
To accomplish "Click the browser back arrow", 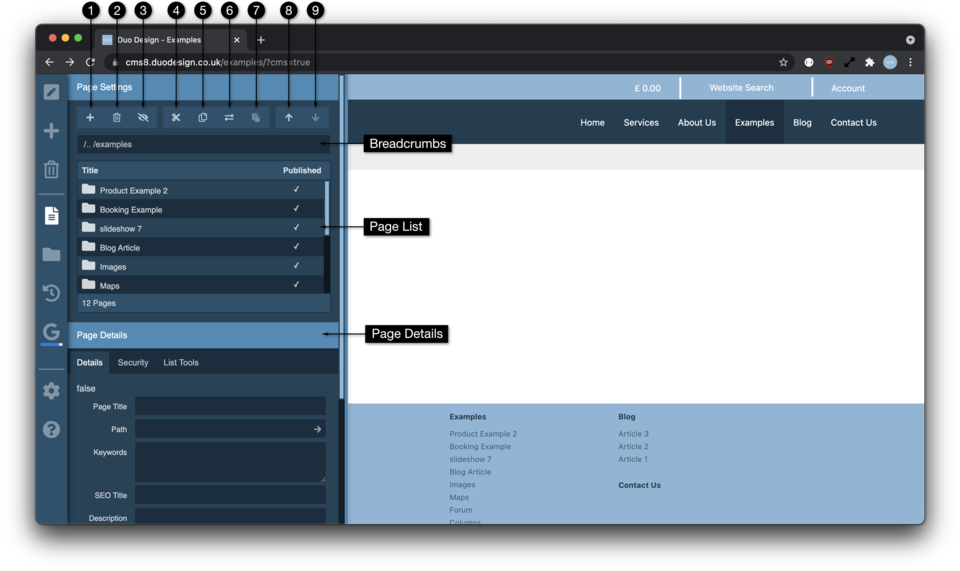I will [50, 62].
